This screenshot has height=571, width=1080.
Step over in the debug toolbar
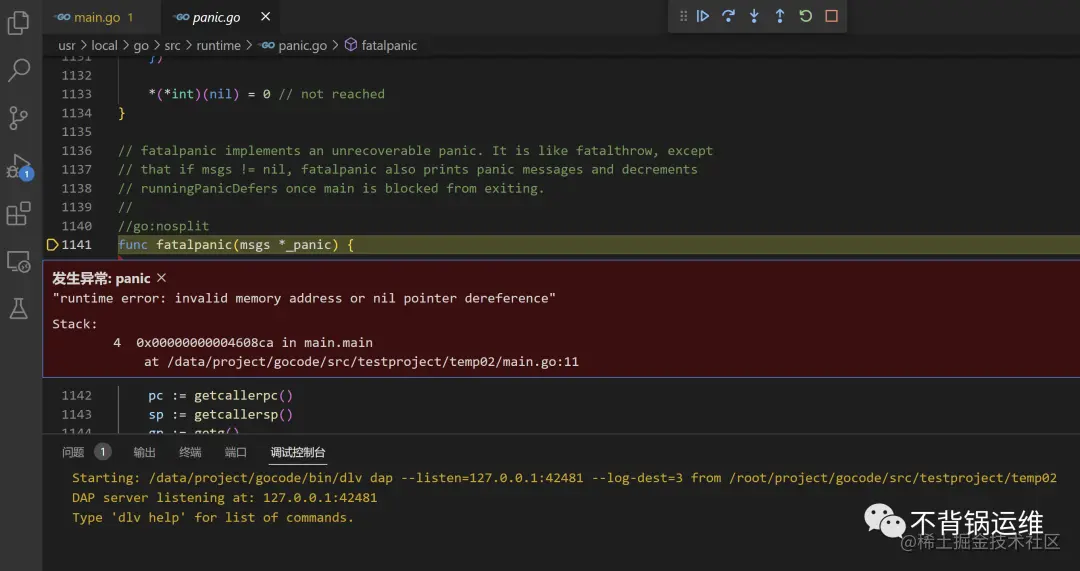pyautogui.click(x=728, y=16)
